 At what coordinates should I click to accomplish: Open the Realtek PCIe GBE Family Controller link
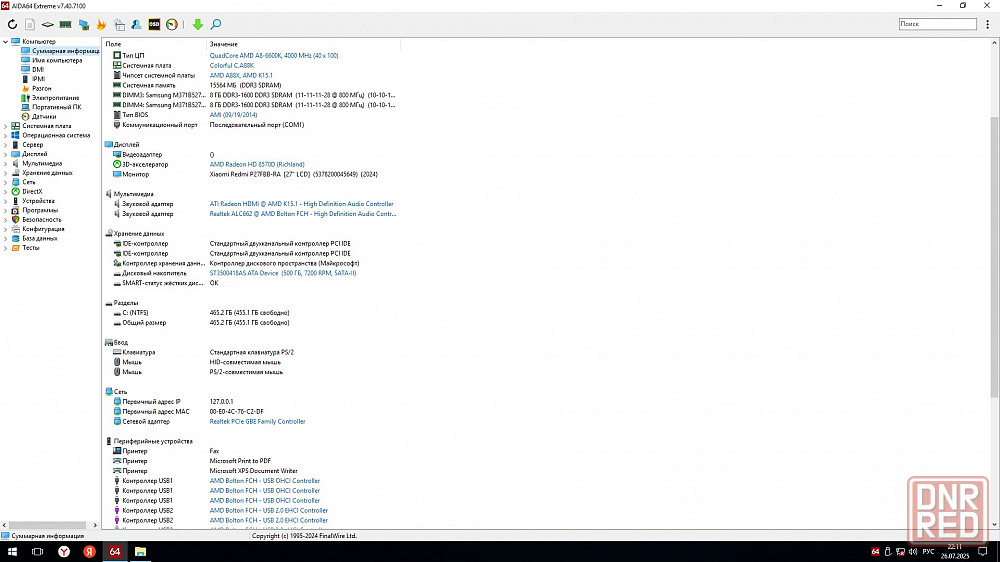click(257, 422)
